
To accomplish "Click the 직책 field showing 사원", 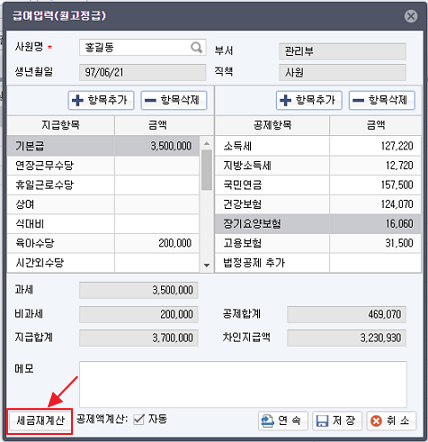I will [x=343, y=72].
